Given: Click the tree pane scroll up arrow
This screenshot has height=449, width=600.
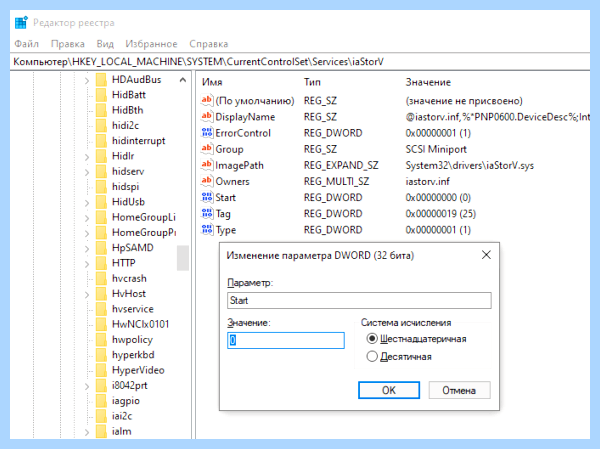Looking at the screenshot, I should pyautogui.click(x=183, y=80).
